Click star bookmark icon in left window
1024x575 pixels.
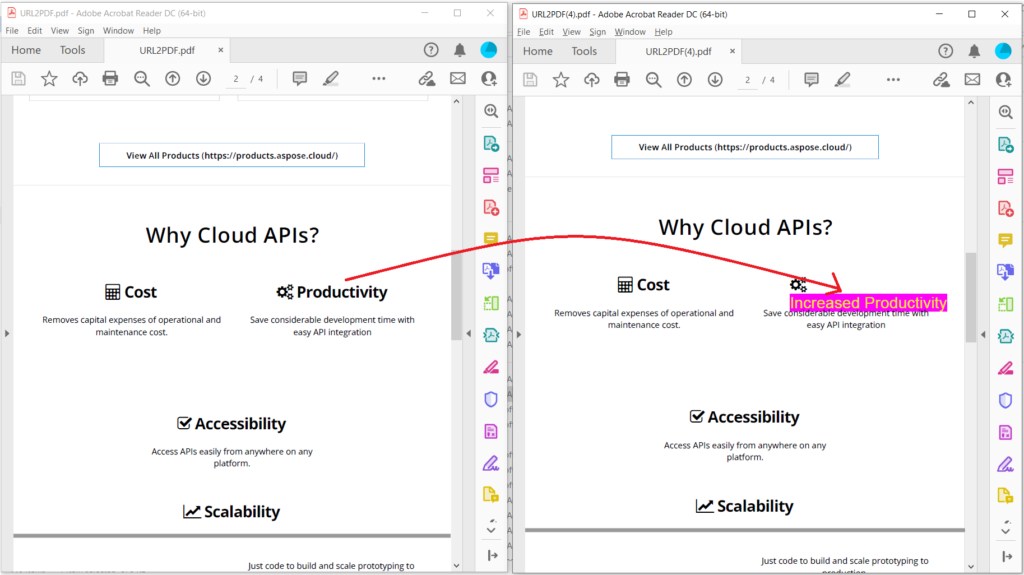pyautogui.click(x=49, y=78)
